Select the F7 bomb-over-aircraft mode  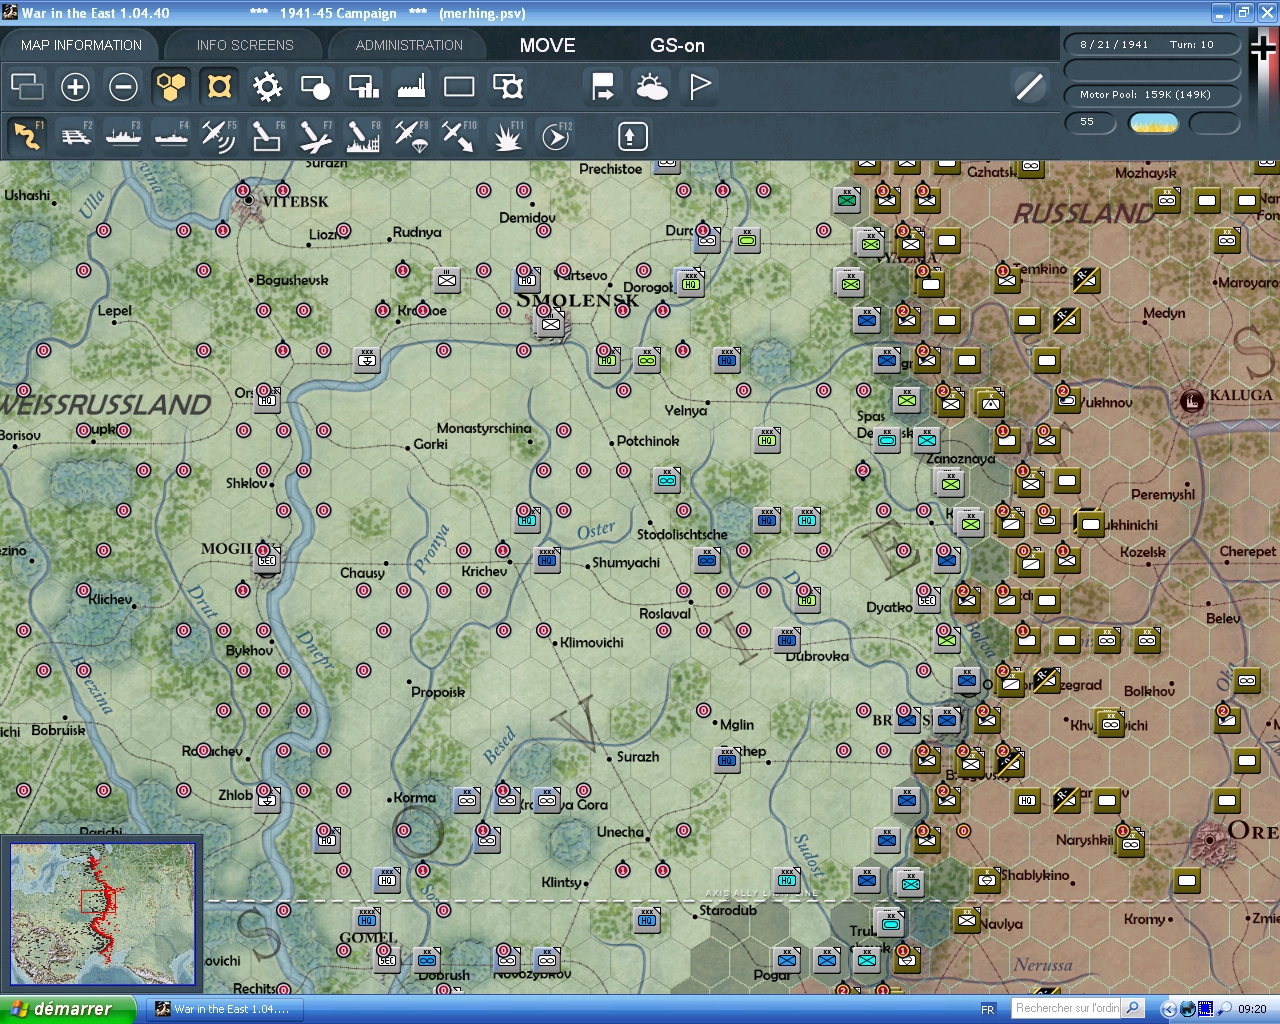point(315,136)
